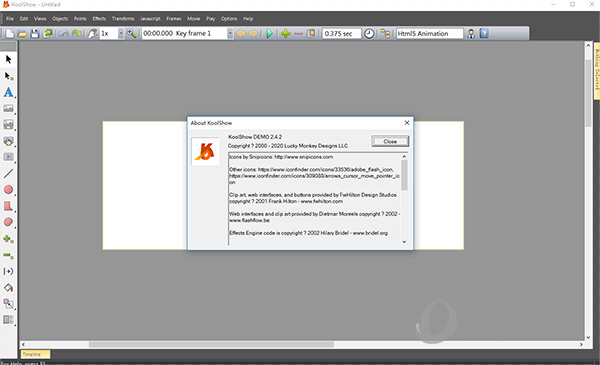Screen dimensions: 600x365
Task: Open a file with the folder icon
Action: [x=22, y=34]
